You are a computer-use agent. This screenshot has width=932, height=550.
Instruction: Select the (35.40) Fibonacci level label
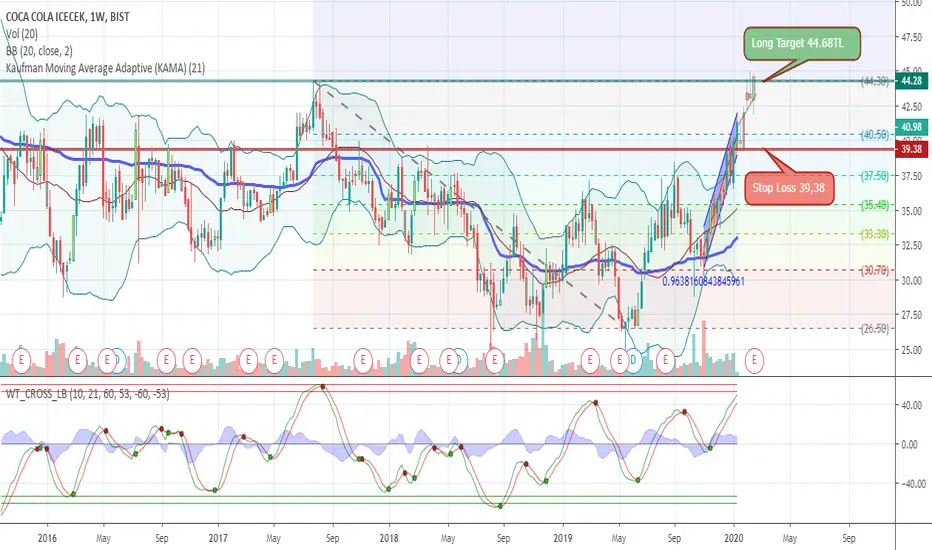pos(876,205)
